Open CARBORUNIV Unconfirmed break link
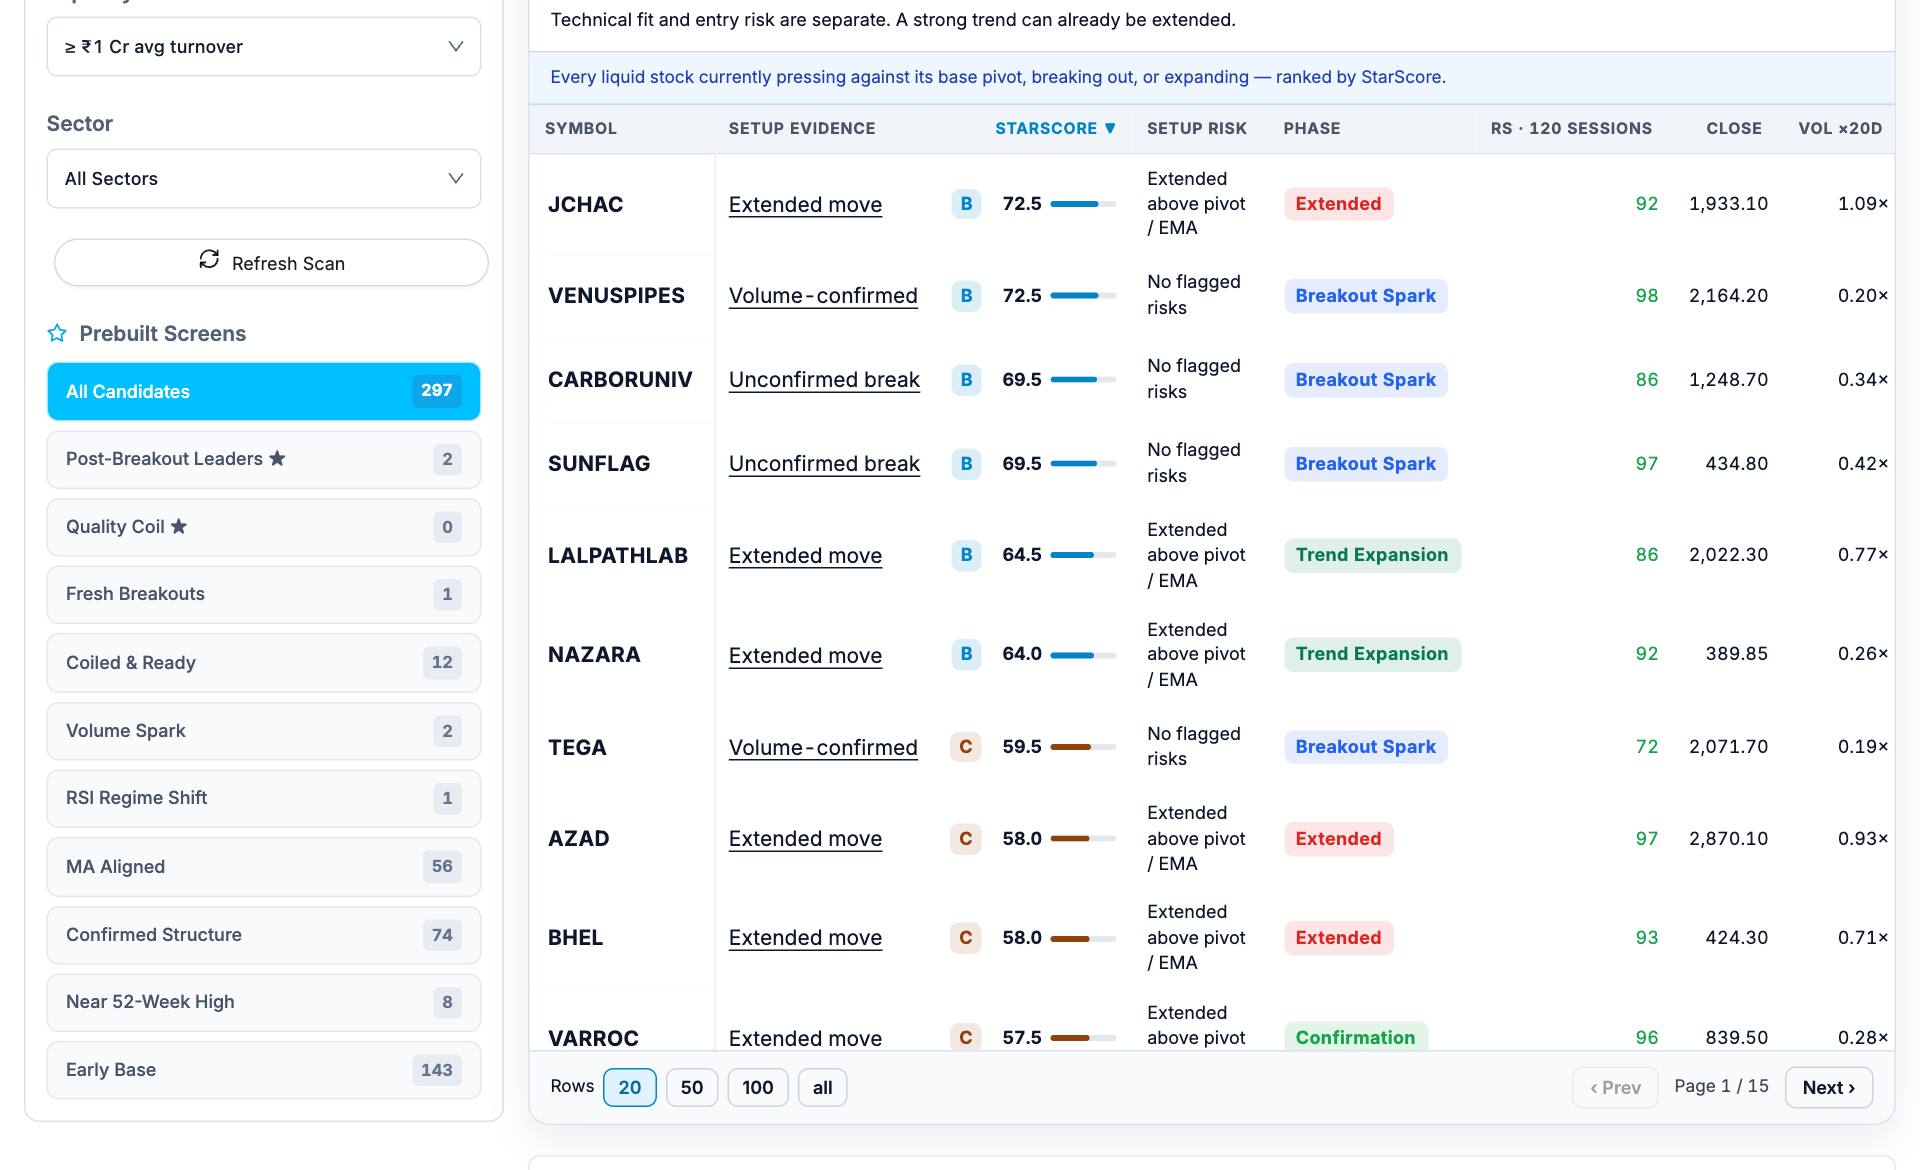 click(x=824, y=380)
